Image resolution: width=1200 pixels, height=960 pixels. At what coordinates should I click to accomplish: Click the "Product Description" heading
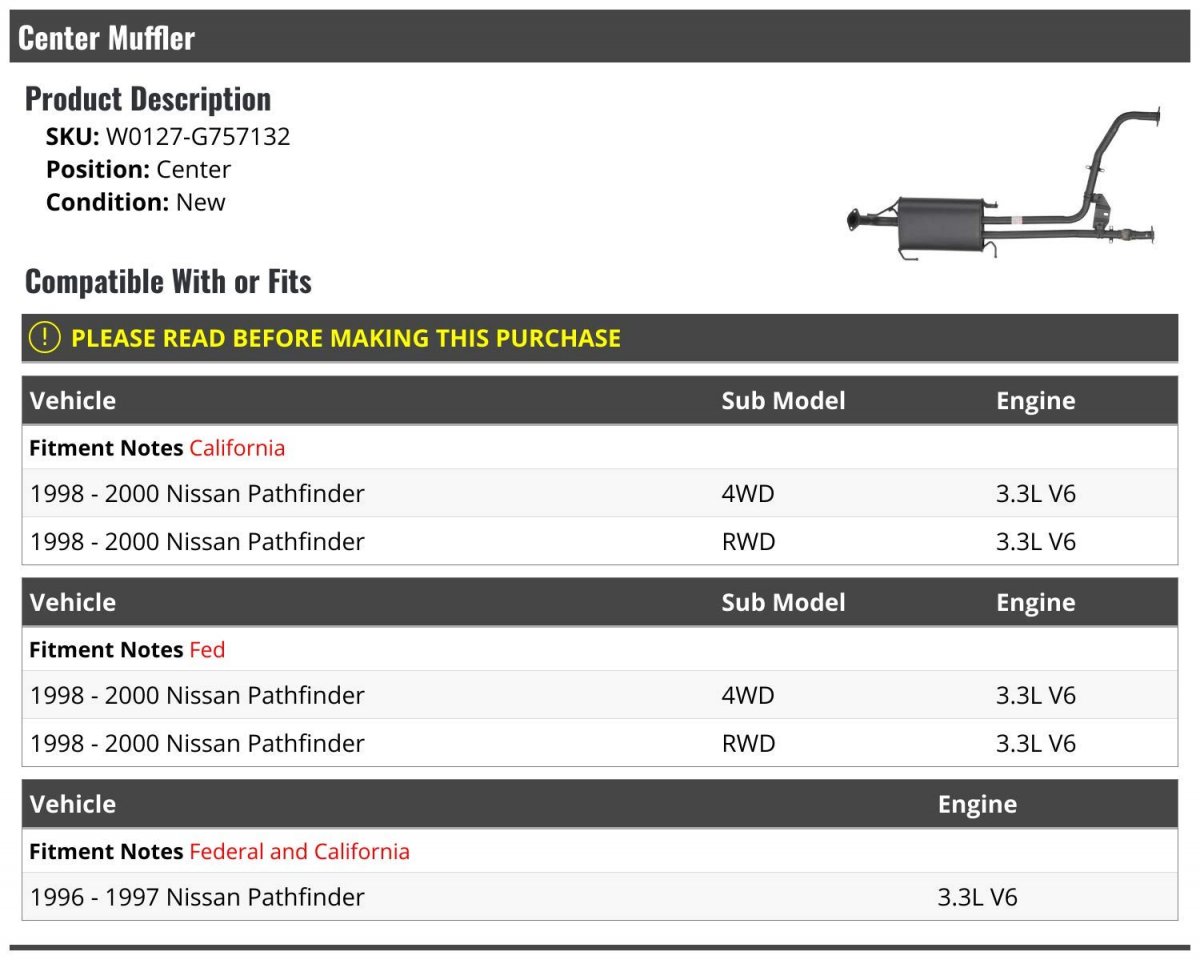pyautogui.click(x=148, y=99)
